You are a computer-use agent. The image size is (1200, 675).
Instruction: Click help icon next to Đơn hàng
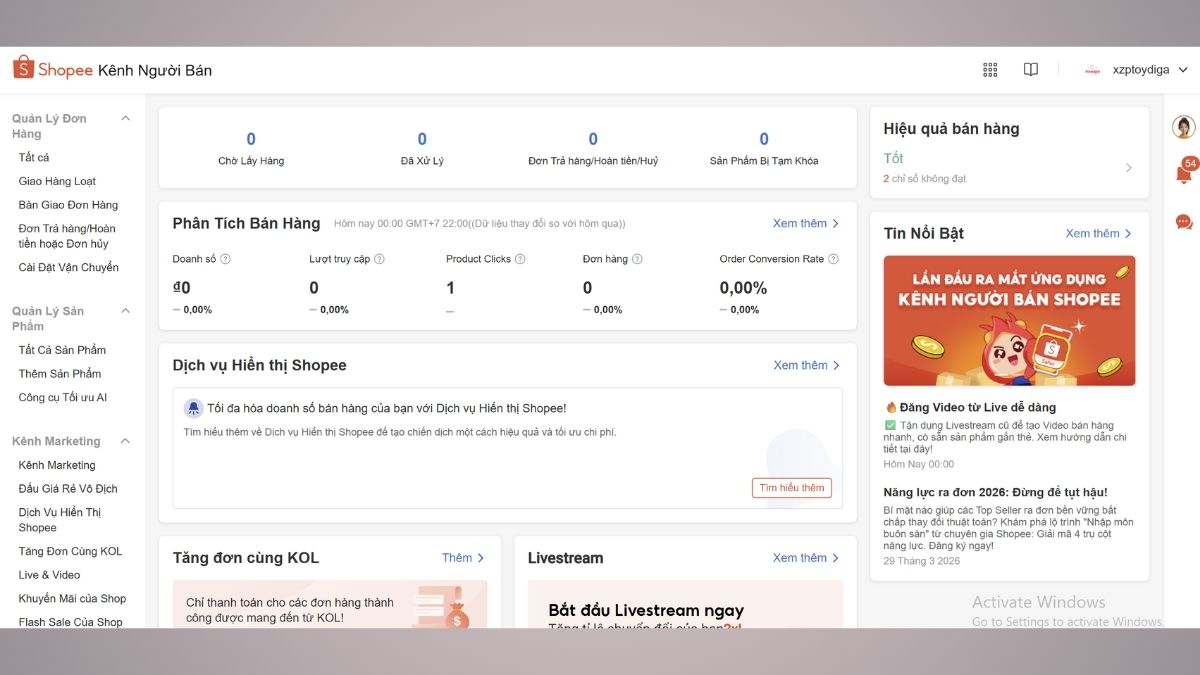click(637, 259)
